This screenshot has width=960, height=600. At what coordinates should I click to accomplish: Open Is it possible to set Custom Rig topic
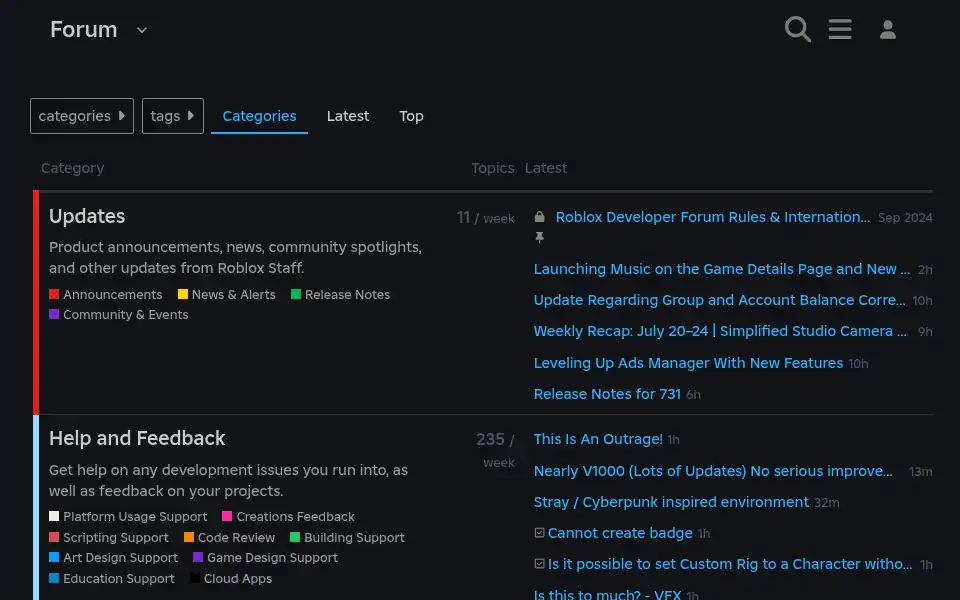(730, 564)
